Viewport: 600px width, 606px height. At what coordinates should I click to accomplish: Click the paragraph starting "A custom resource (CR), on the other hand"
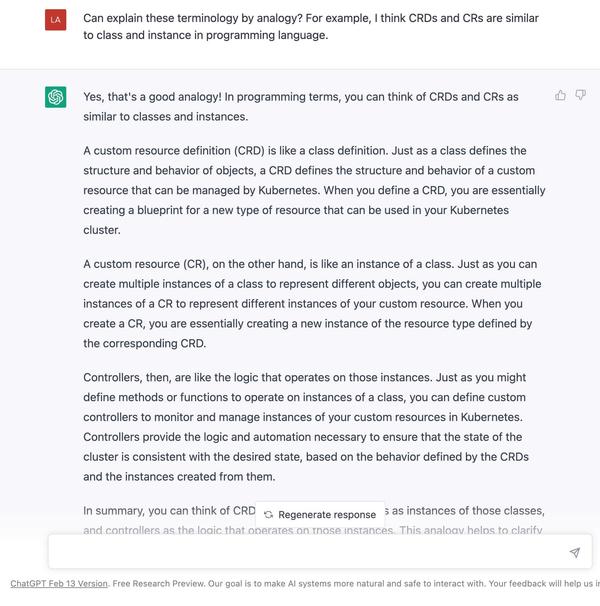[x=312, y=303]
